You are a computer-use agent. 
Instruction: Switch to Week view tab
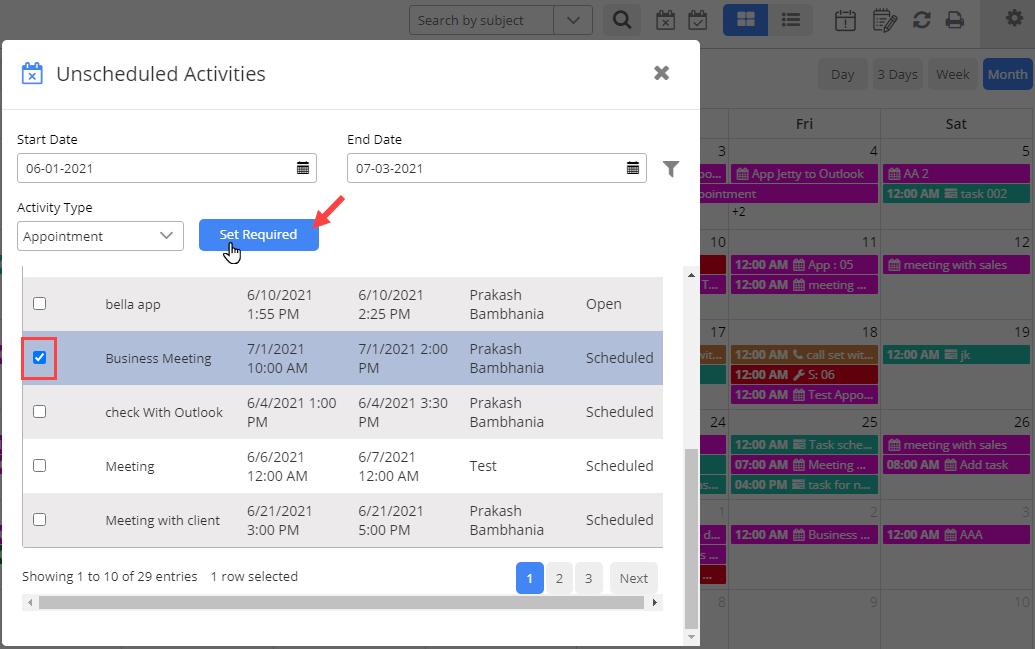(x=952, y=74)
